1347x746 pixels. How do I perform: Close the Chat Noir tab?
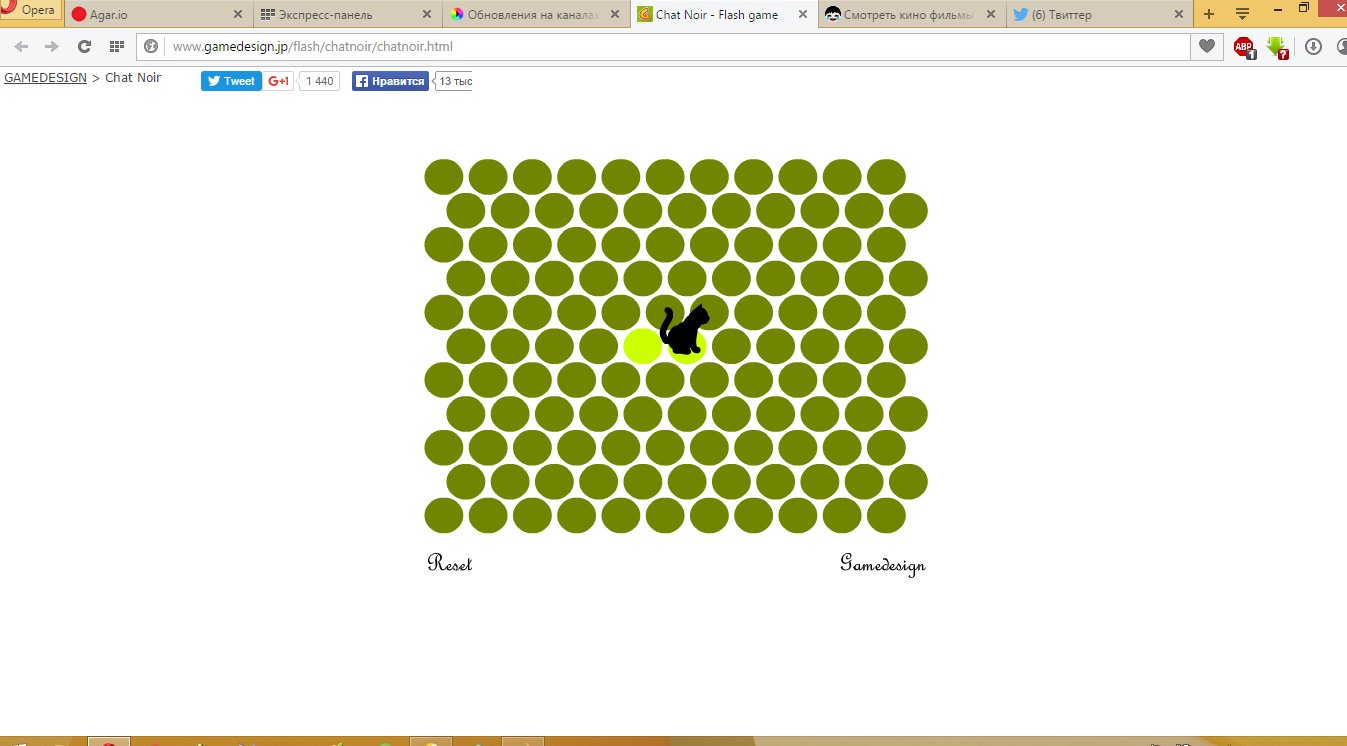[x=802, y=15]
